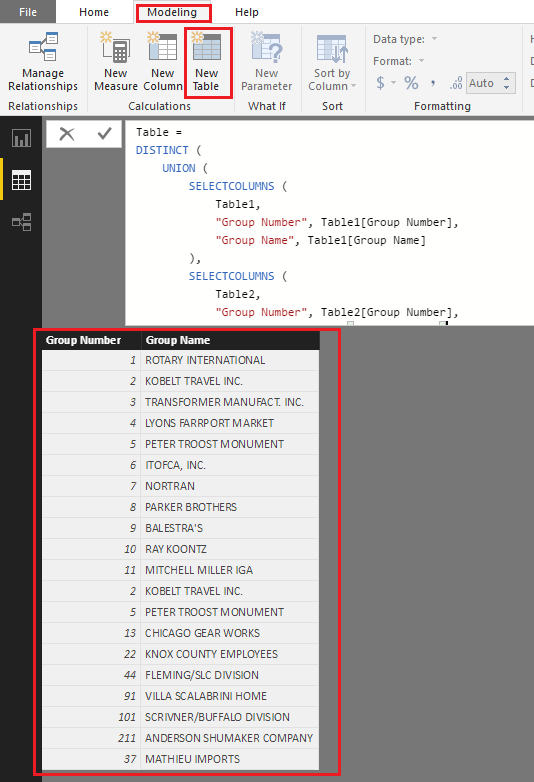Apply currency format with dollar icon
This screenshot has width=534, height=782.
pyautogui.click(x=380, y=83)
